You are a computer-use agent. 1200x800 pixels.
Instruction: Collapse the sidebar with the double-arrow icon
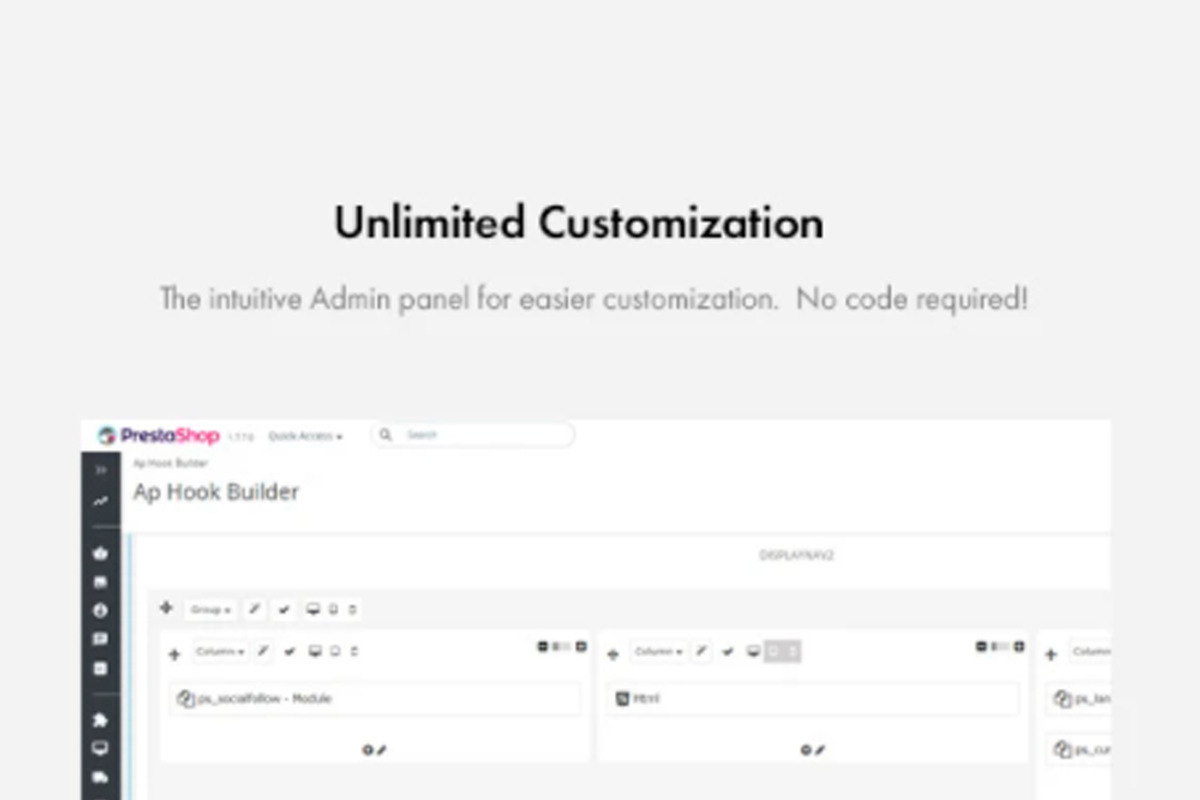(100, 469)
